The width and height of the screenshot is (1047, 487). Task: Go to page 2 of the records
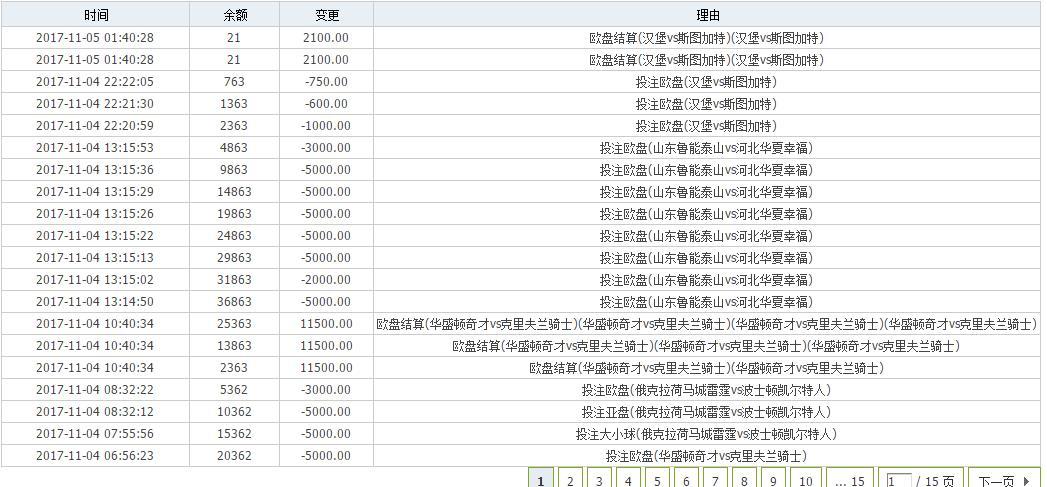click(570, 480)
